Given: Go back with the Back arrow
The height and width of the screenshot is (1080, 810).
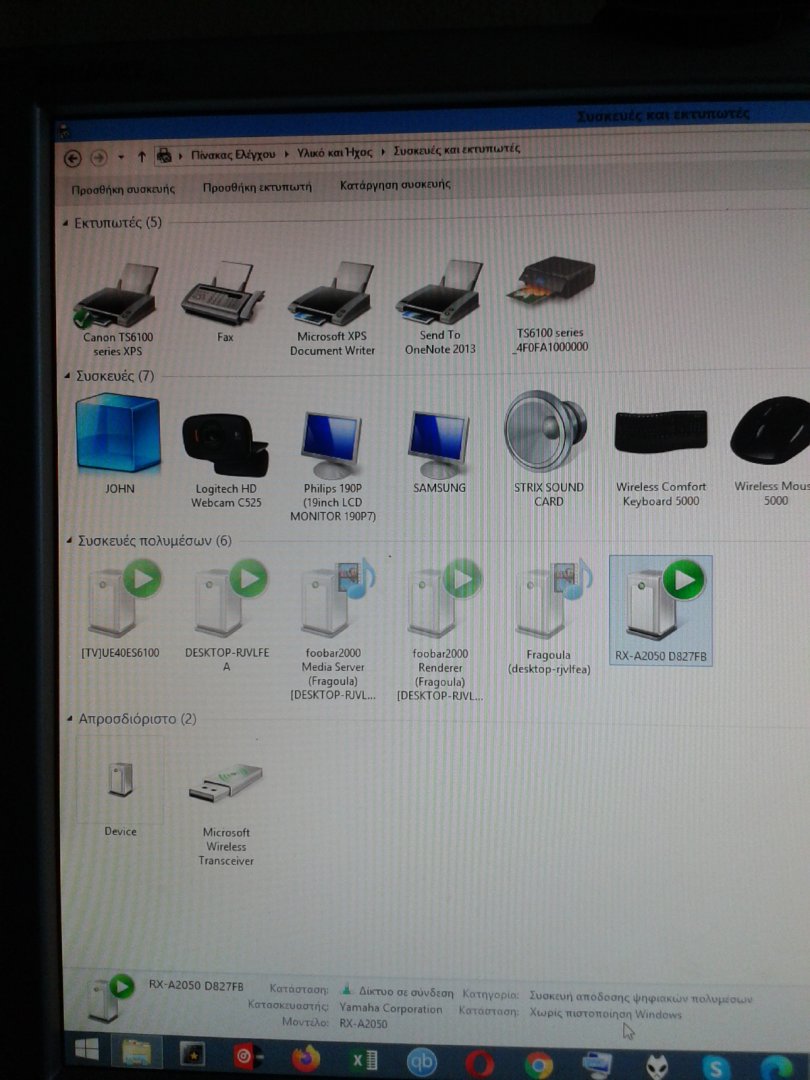Looking at the screenshot, I should (x=73, y=158).
